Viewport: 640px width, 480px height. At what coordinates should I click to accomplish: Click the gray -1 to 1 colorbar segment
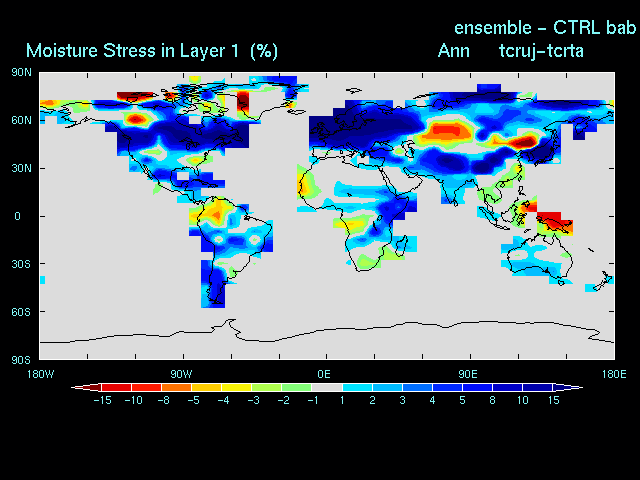click(x=327, y=386)
